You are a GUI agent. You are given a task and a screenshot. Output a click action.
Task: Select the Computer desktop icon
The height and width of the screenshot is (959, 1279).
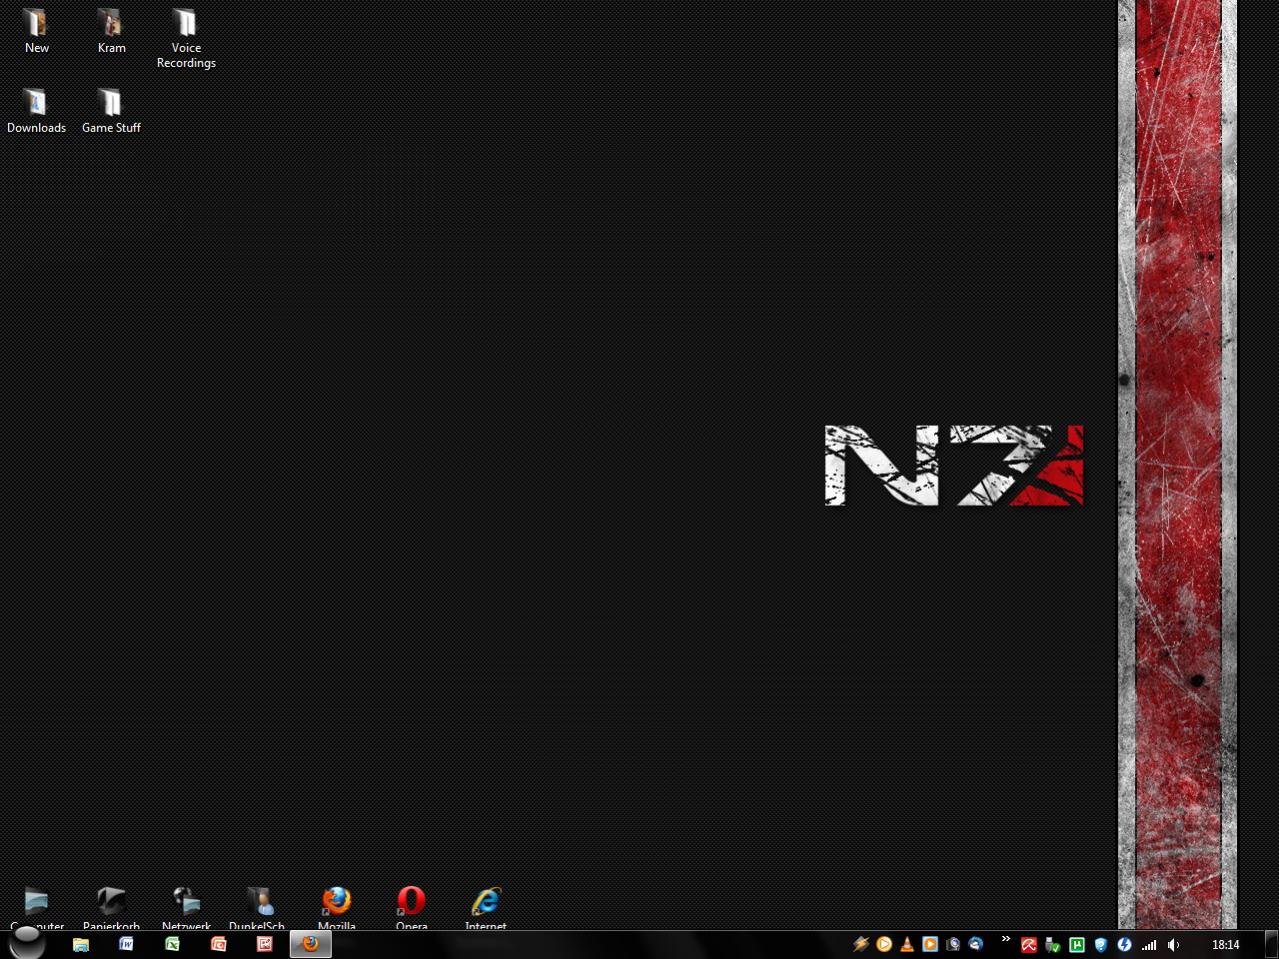click(x=36, y=908)
